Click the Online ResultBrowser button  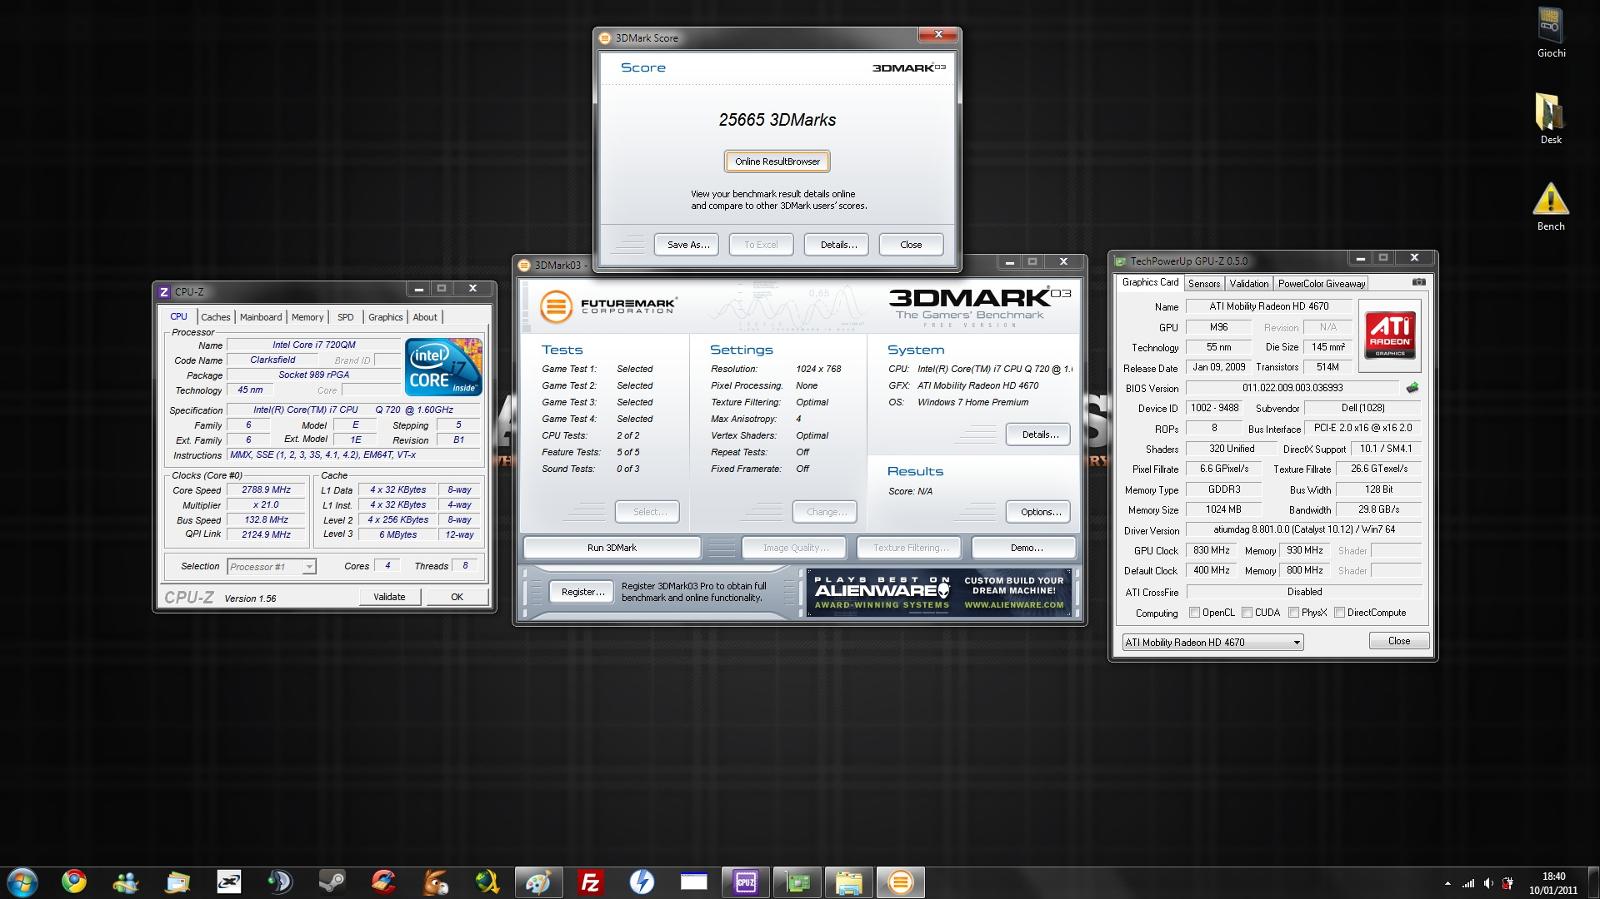pos(777,161)
